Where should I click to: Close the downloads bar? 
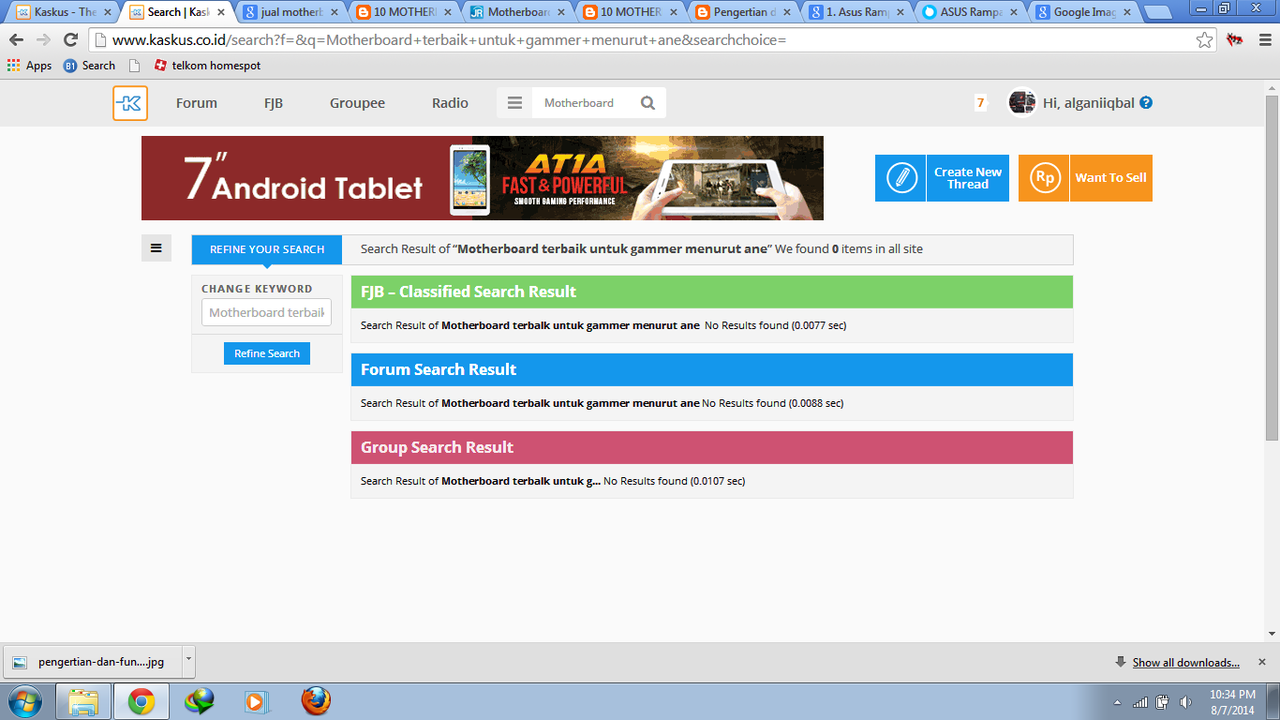click(1262, 662)
